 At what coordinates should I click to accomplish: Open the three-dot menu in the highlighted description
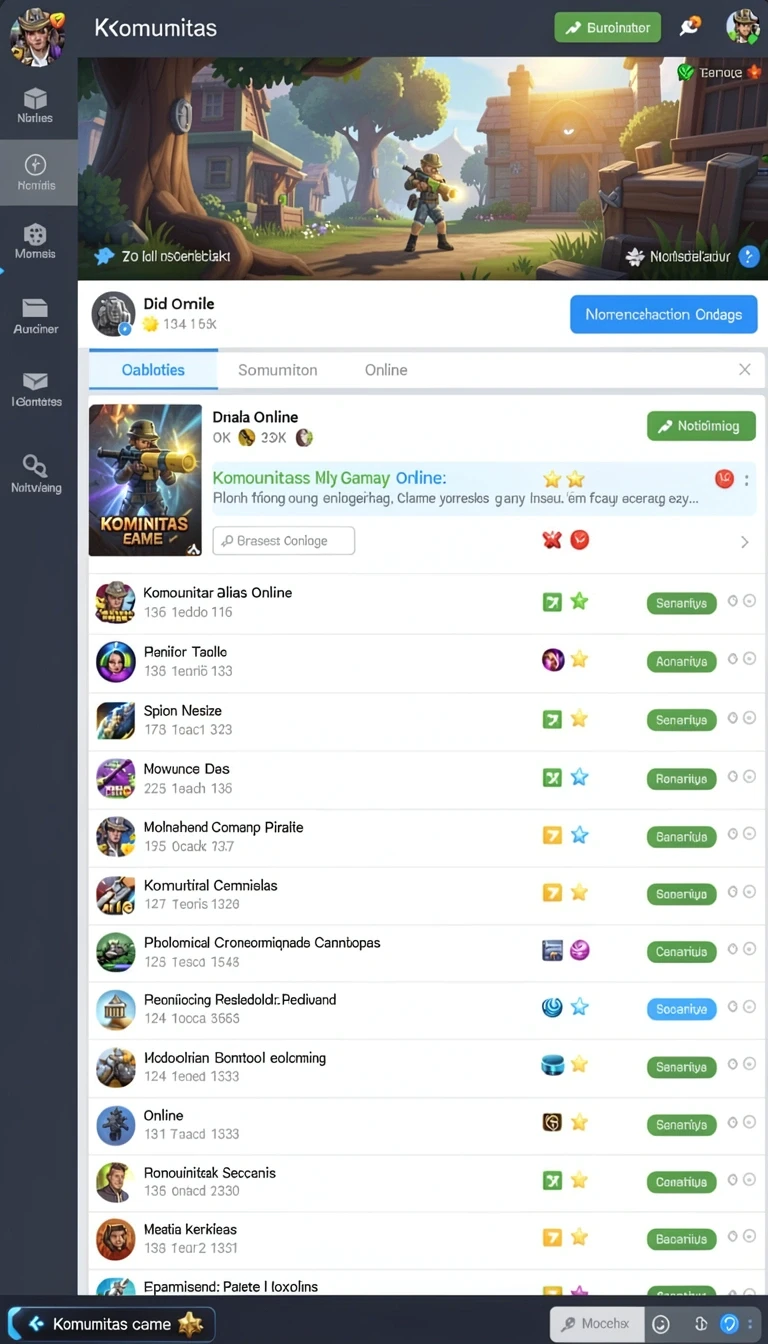(x=746, y=479)
